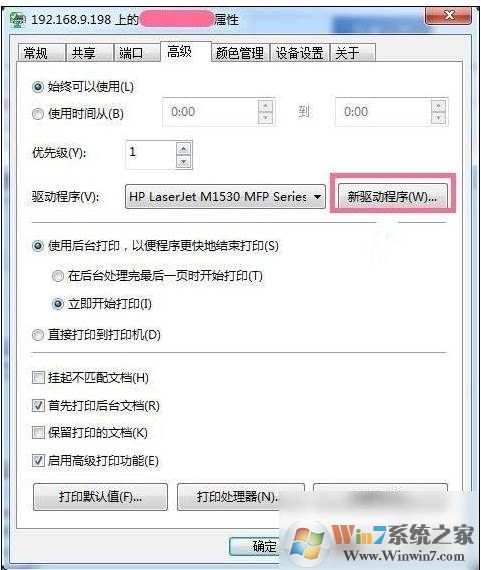
Task: Open the 设备设置 tab
Action: (x=300, y=53)
